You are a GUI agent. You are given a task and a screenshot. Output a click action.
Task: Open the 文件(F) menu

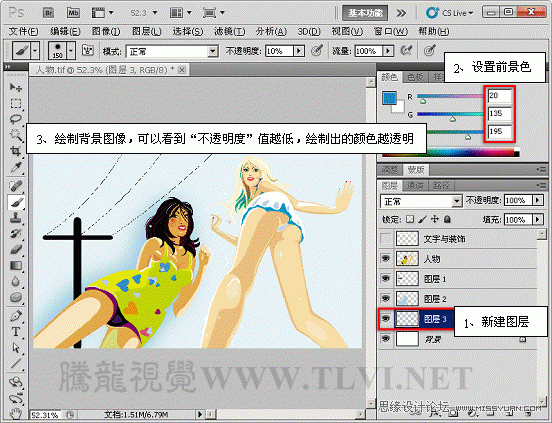coord(23,32)
